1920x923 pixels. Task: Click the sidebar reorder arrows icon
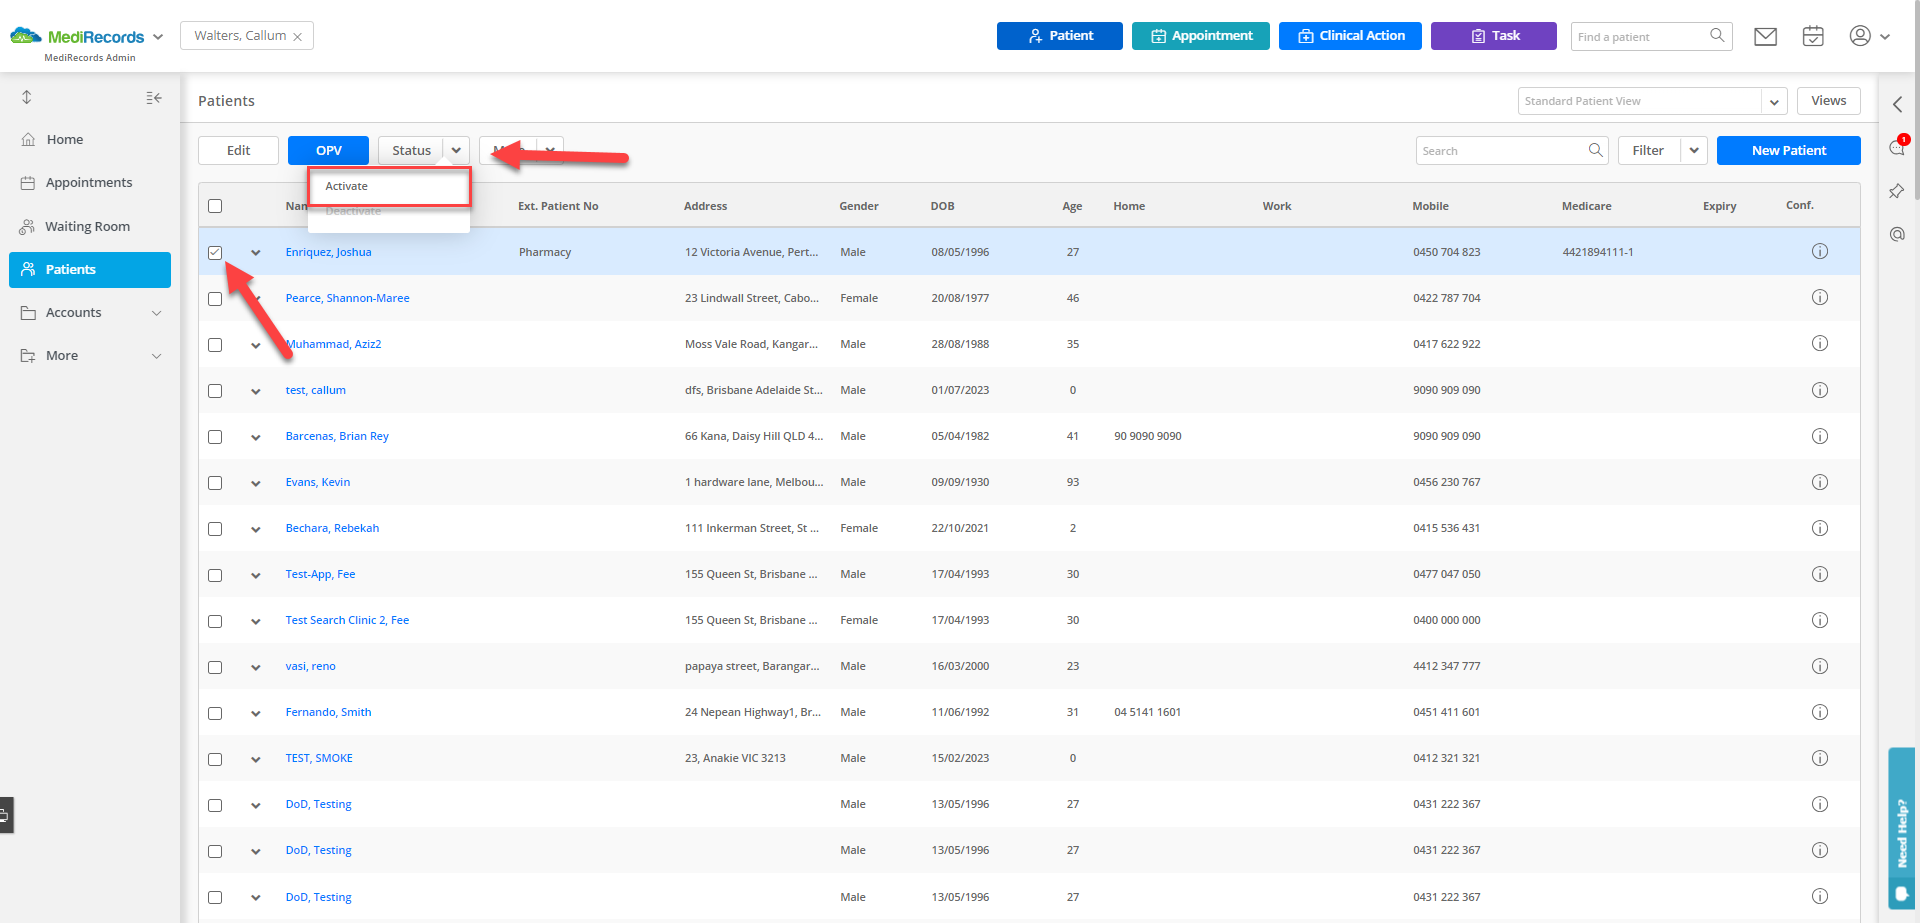coord(27,97)
